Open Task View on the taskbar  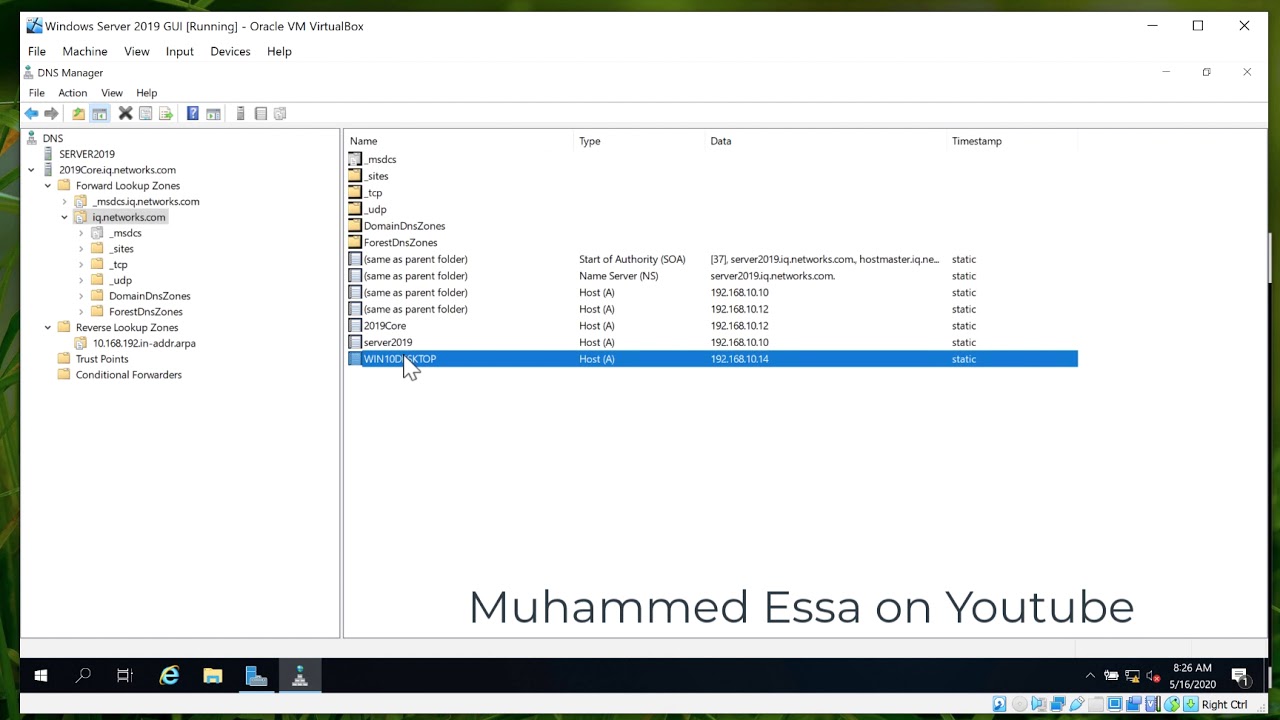[125, 677]
